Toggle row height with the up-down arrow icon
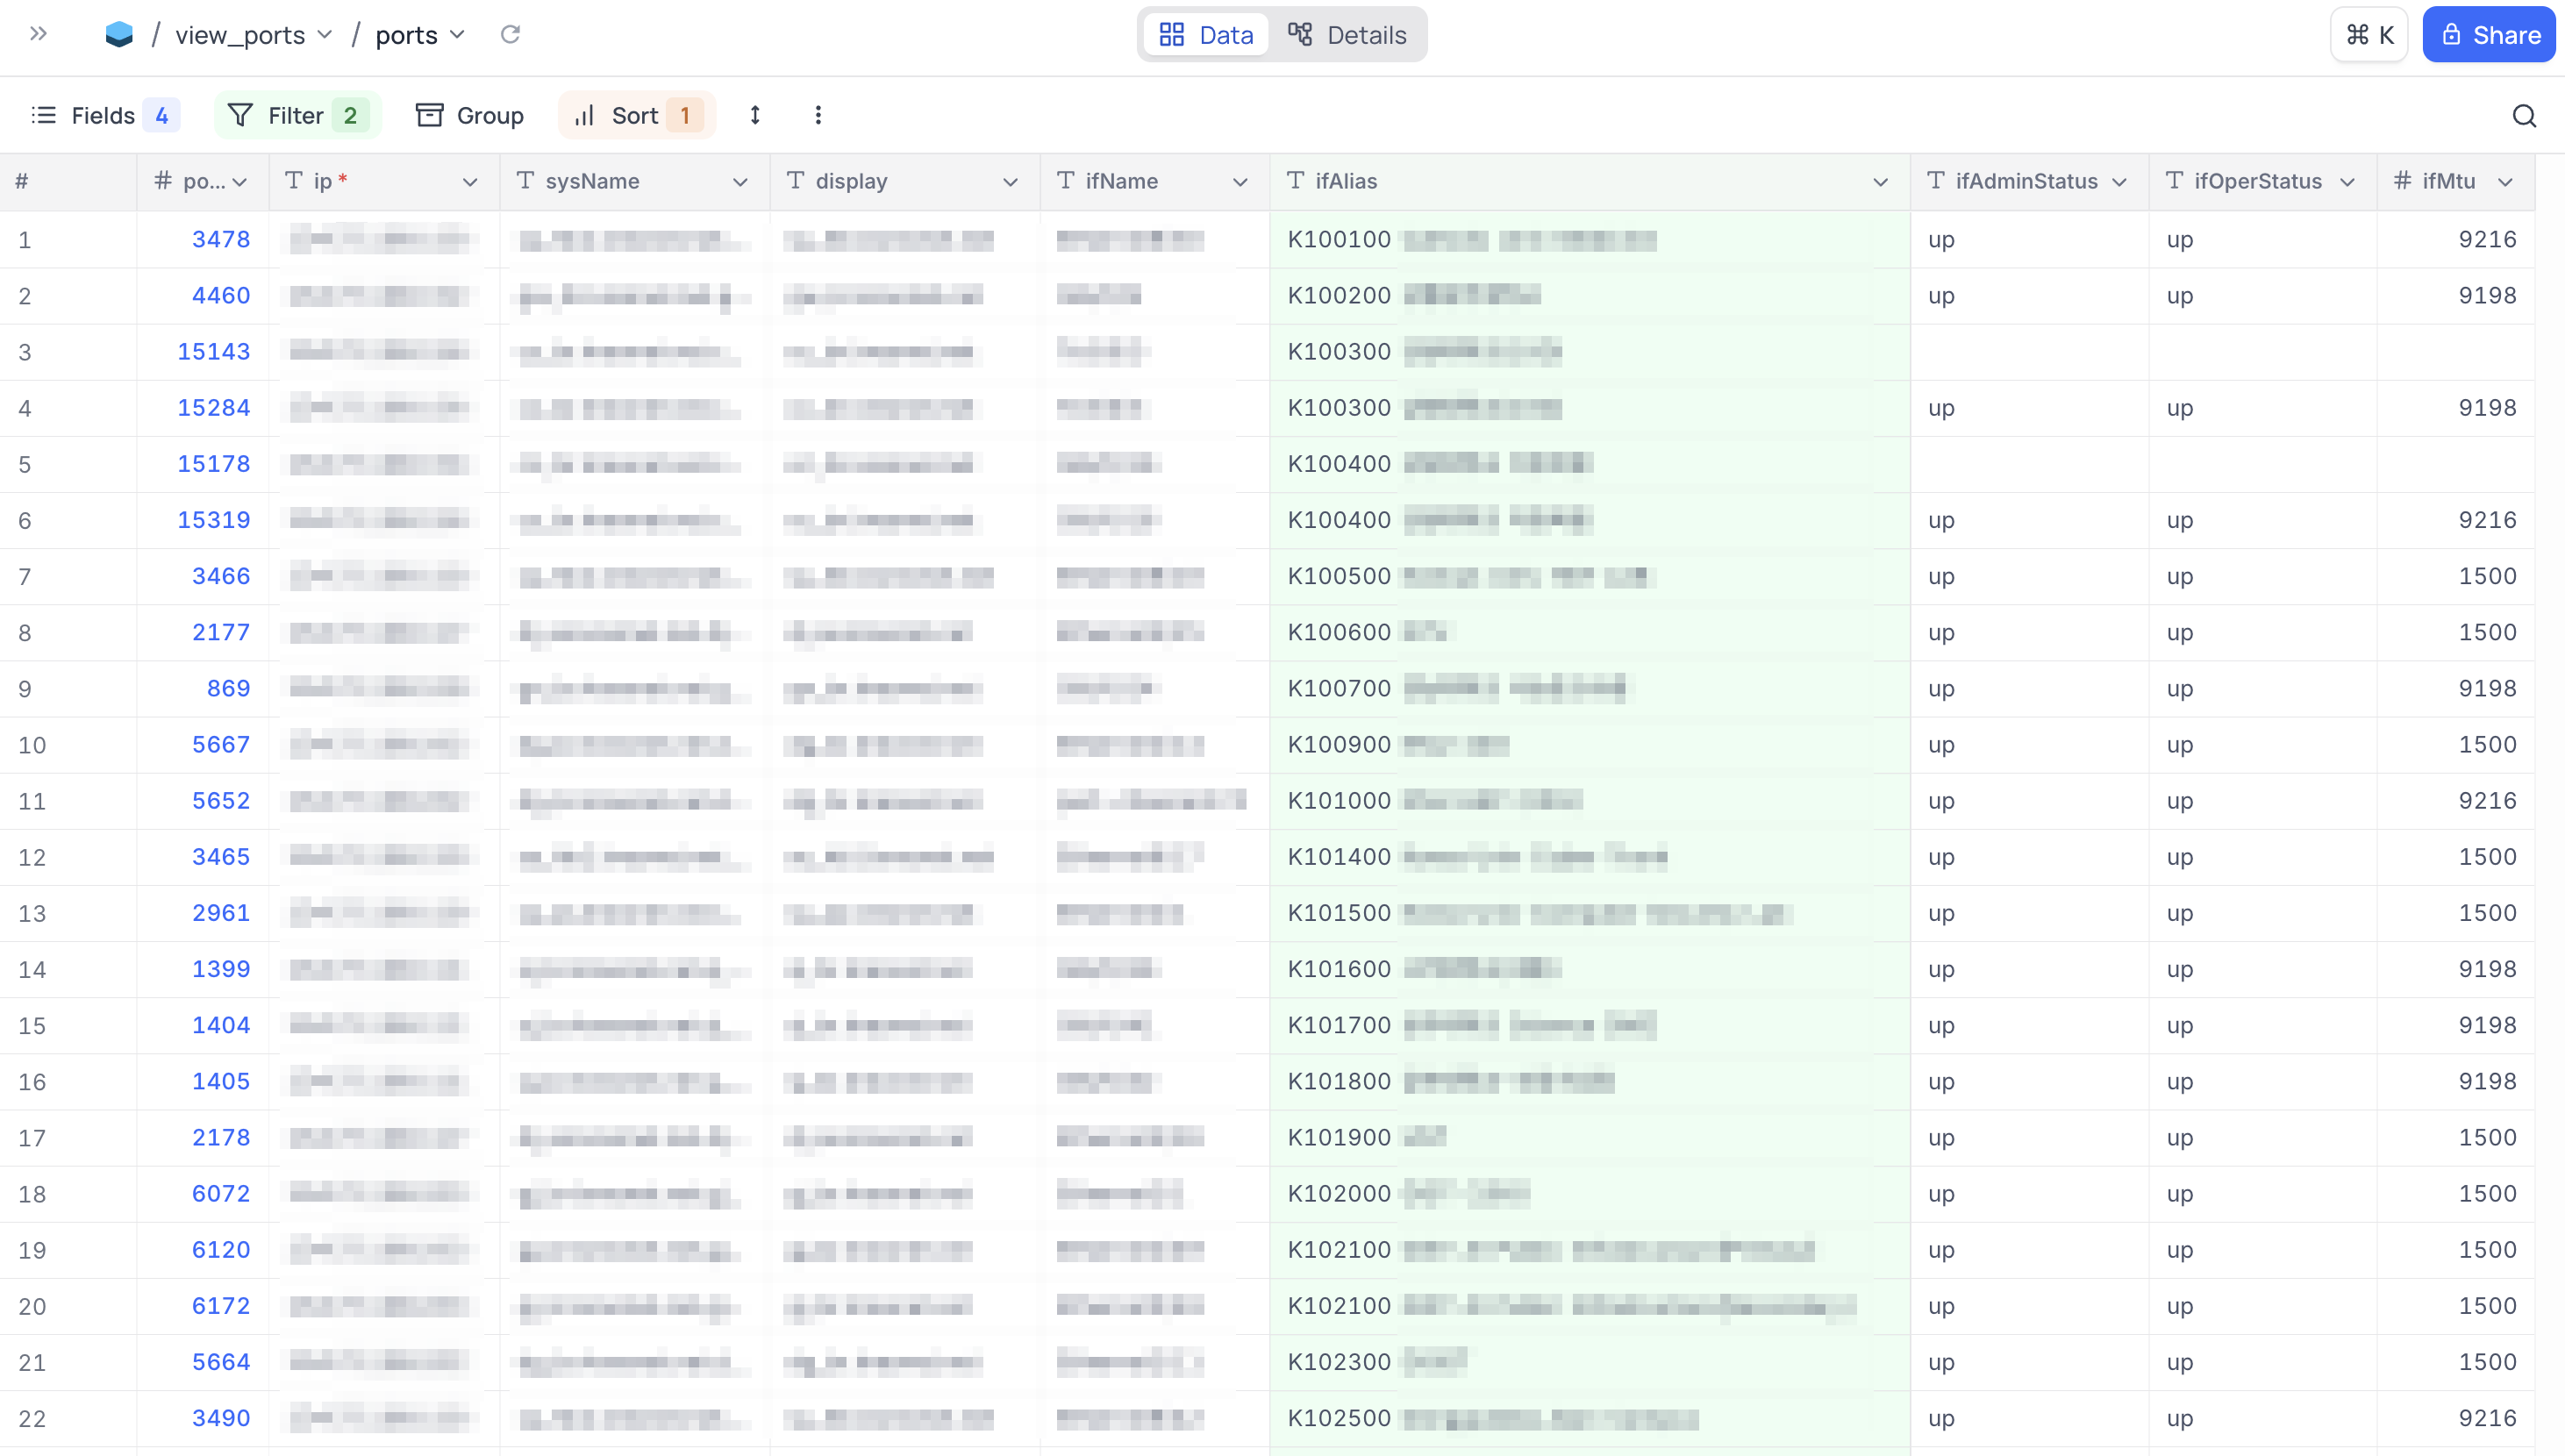Screen dimensions: 2565x1456 (755, 116)
